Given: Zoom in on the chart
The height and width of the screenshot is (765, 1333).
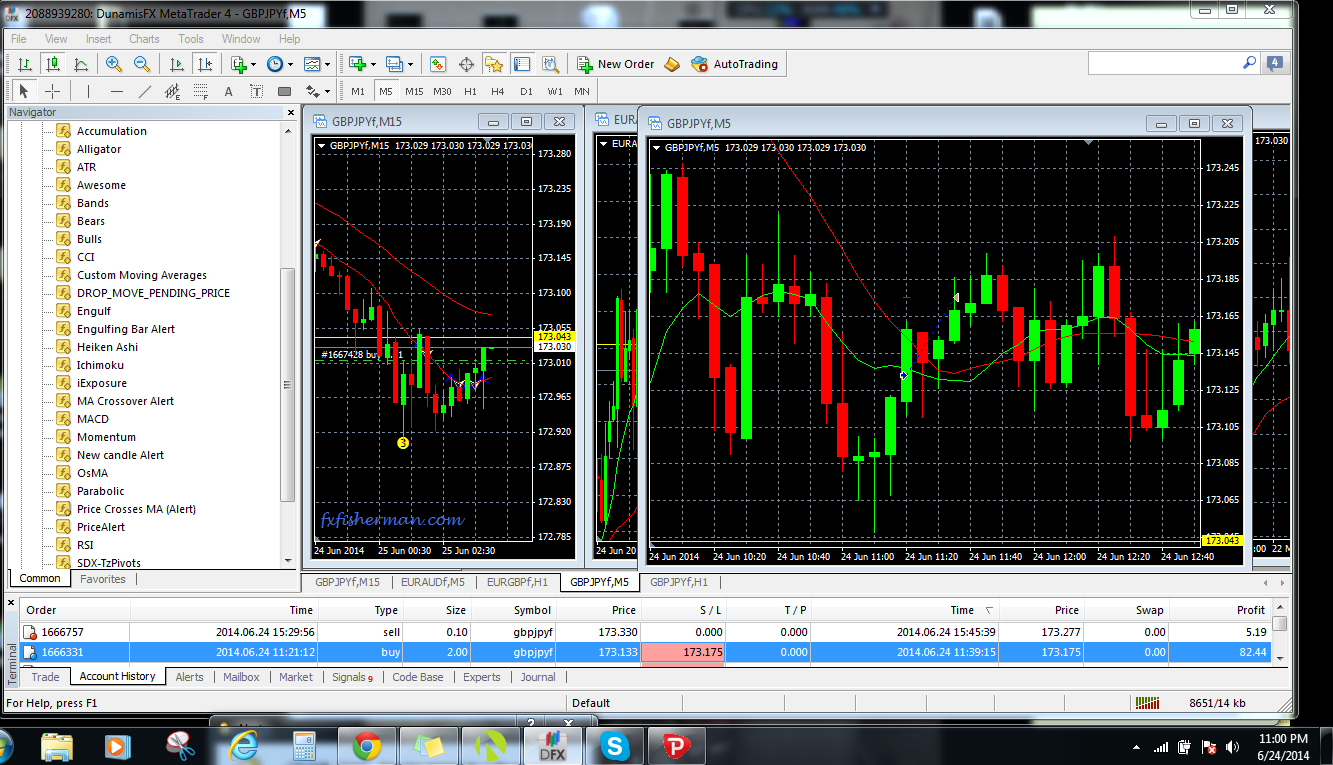Looking at the screenshot, I should click(x=114, y=64).
